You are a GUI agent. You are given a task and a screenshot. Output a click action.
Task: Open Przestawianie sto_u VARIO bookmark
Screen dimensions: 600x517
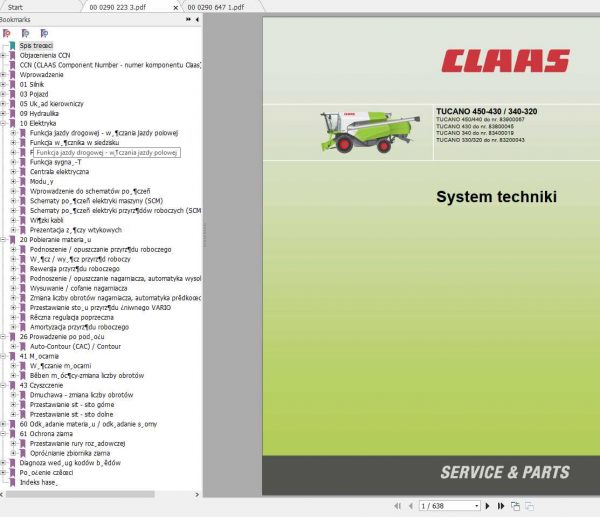tap(101, 308)
